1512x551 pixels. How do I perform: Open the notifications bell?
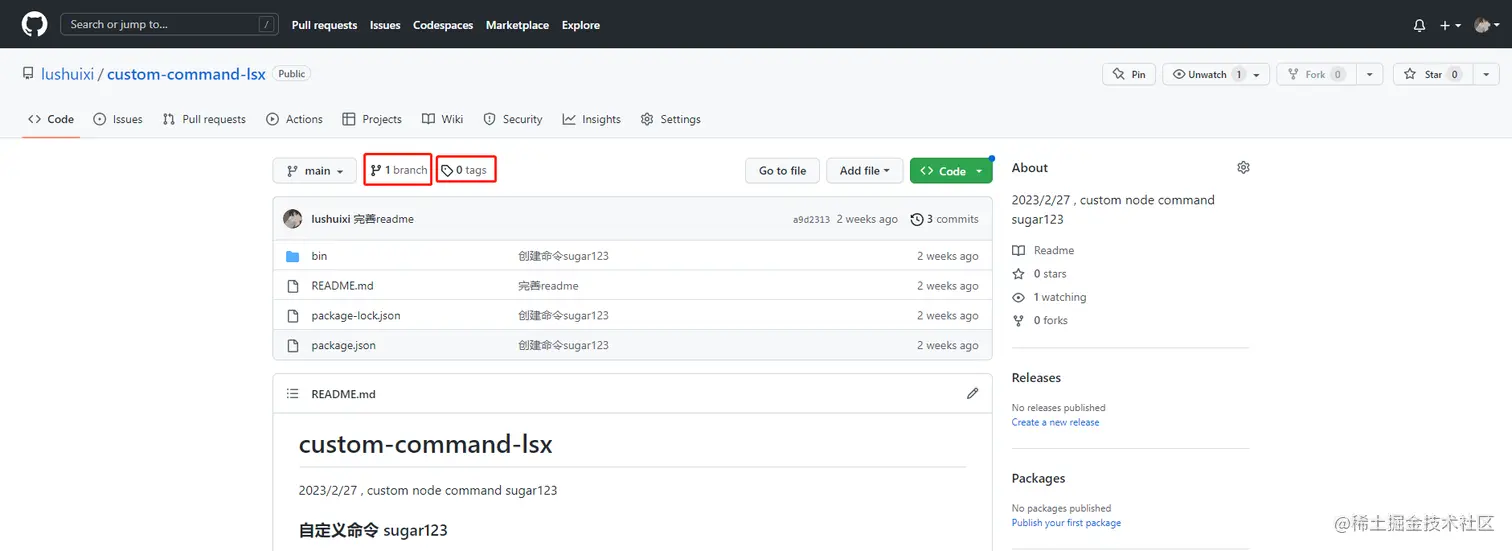point(1419,25)
